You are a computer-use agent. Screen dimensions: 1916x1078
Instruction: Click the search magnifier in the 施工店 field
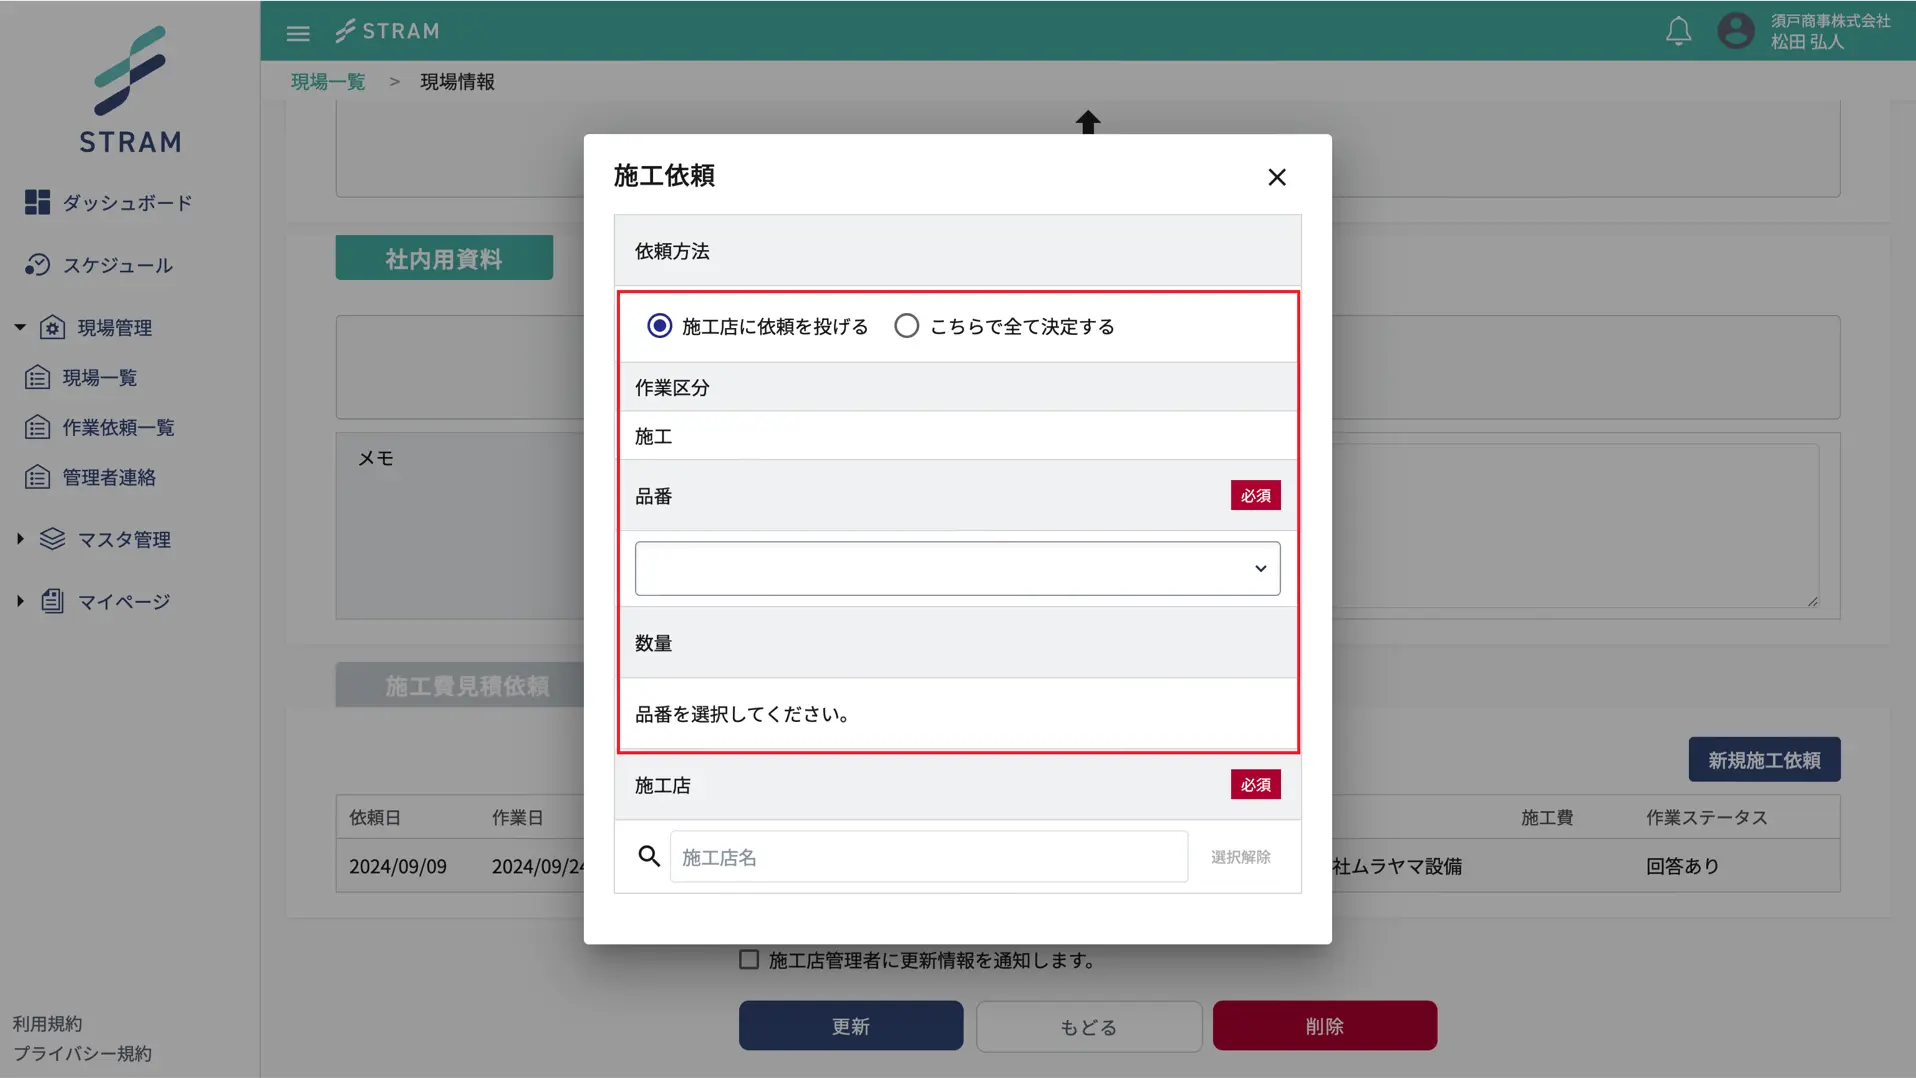(x=649, y=856)
